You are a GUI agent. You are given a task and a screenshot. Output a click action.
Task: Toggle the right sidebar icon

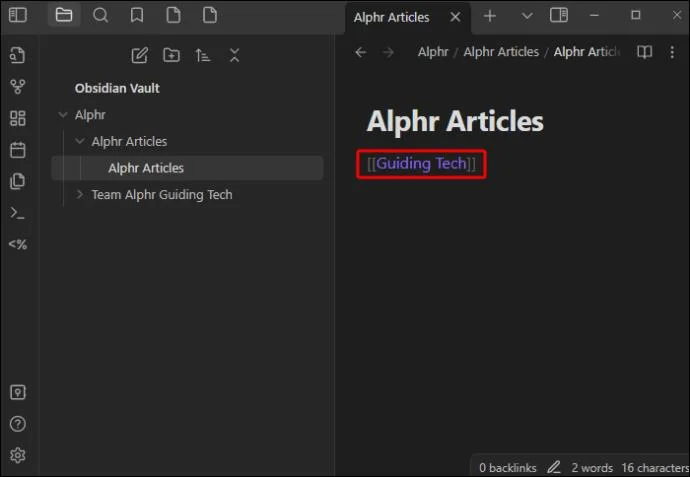(x=559, y=15)
